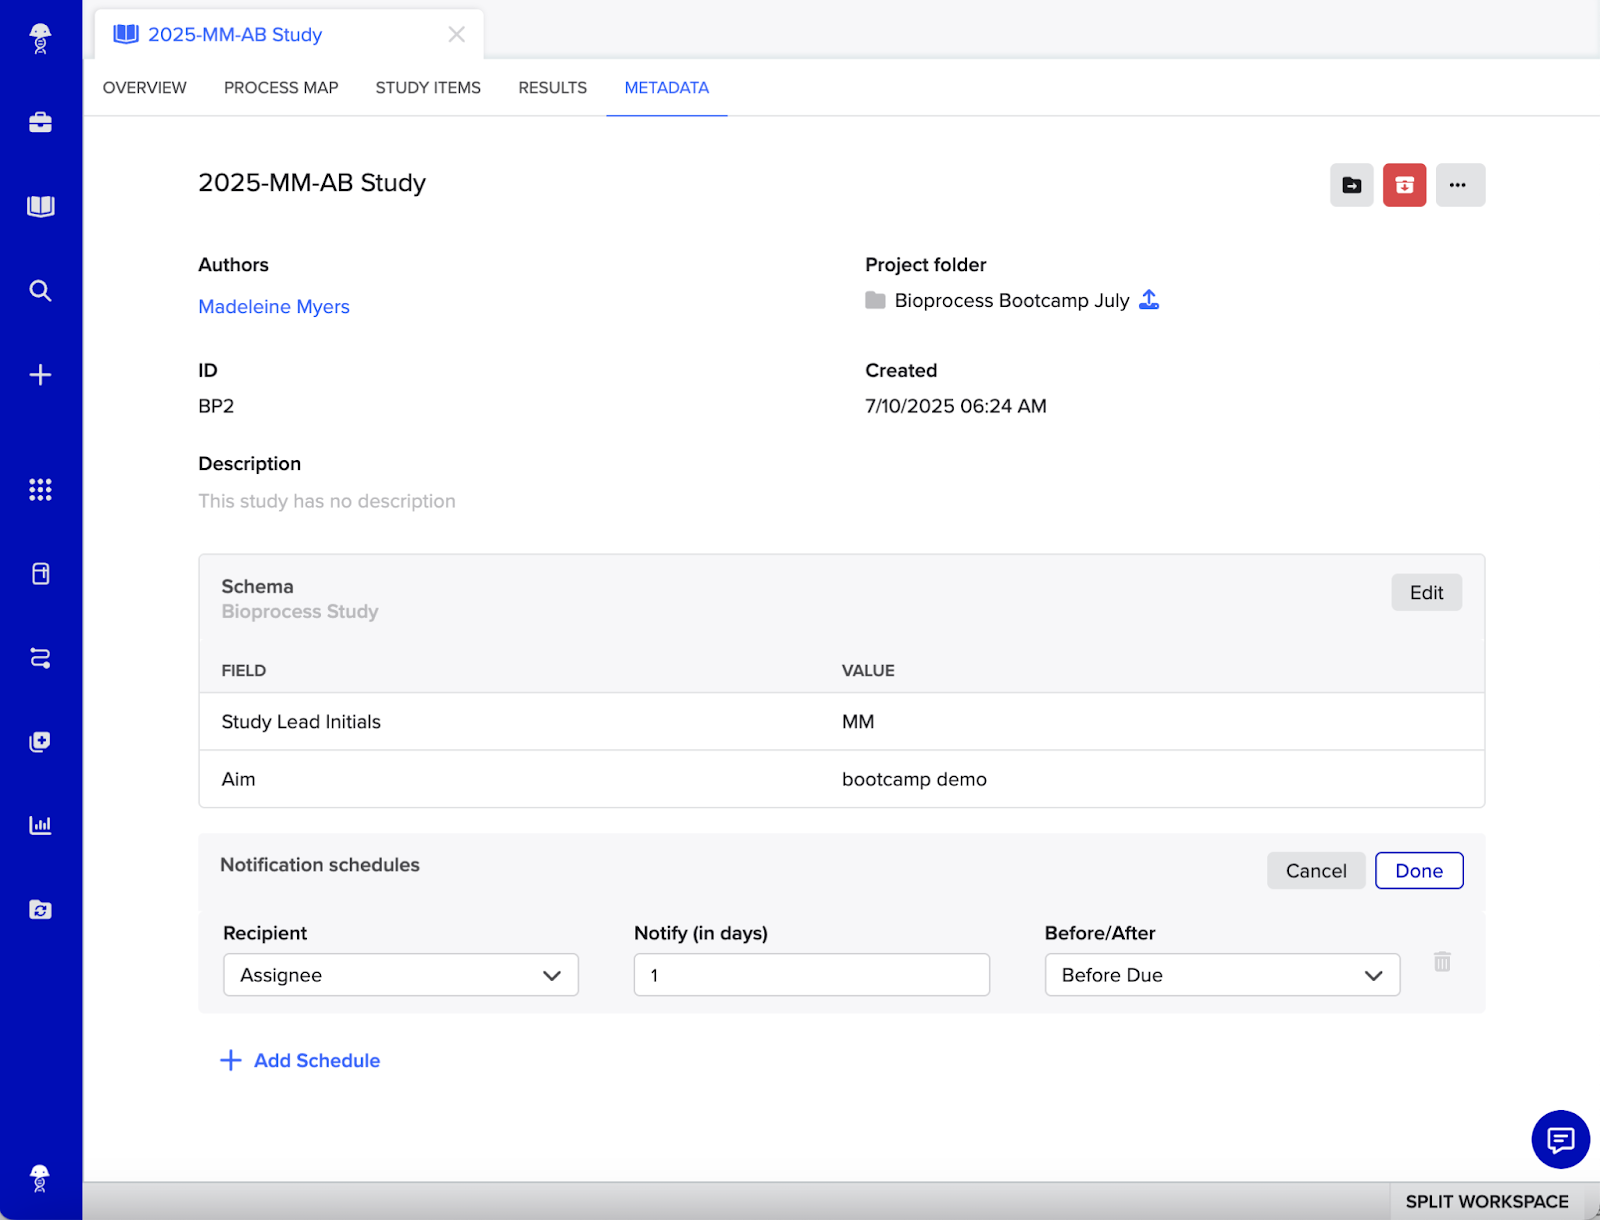
Task: Click the move-to-folder icon button
Action: click(x=1351, y=185)
